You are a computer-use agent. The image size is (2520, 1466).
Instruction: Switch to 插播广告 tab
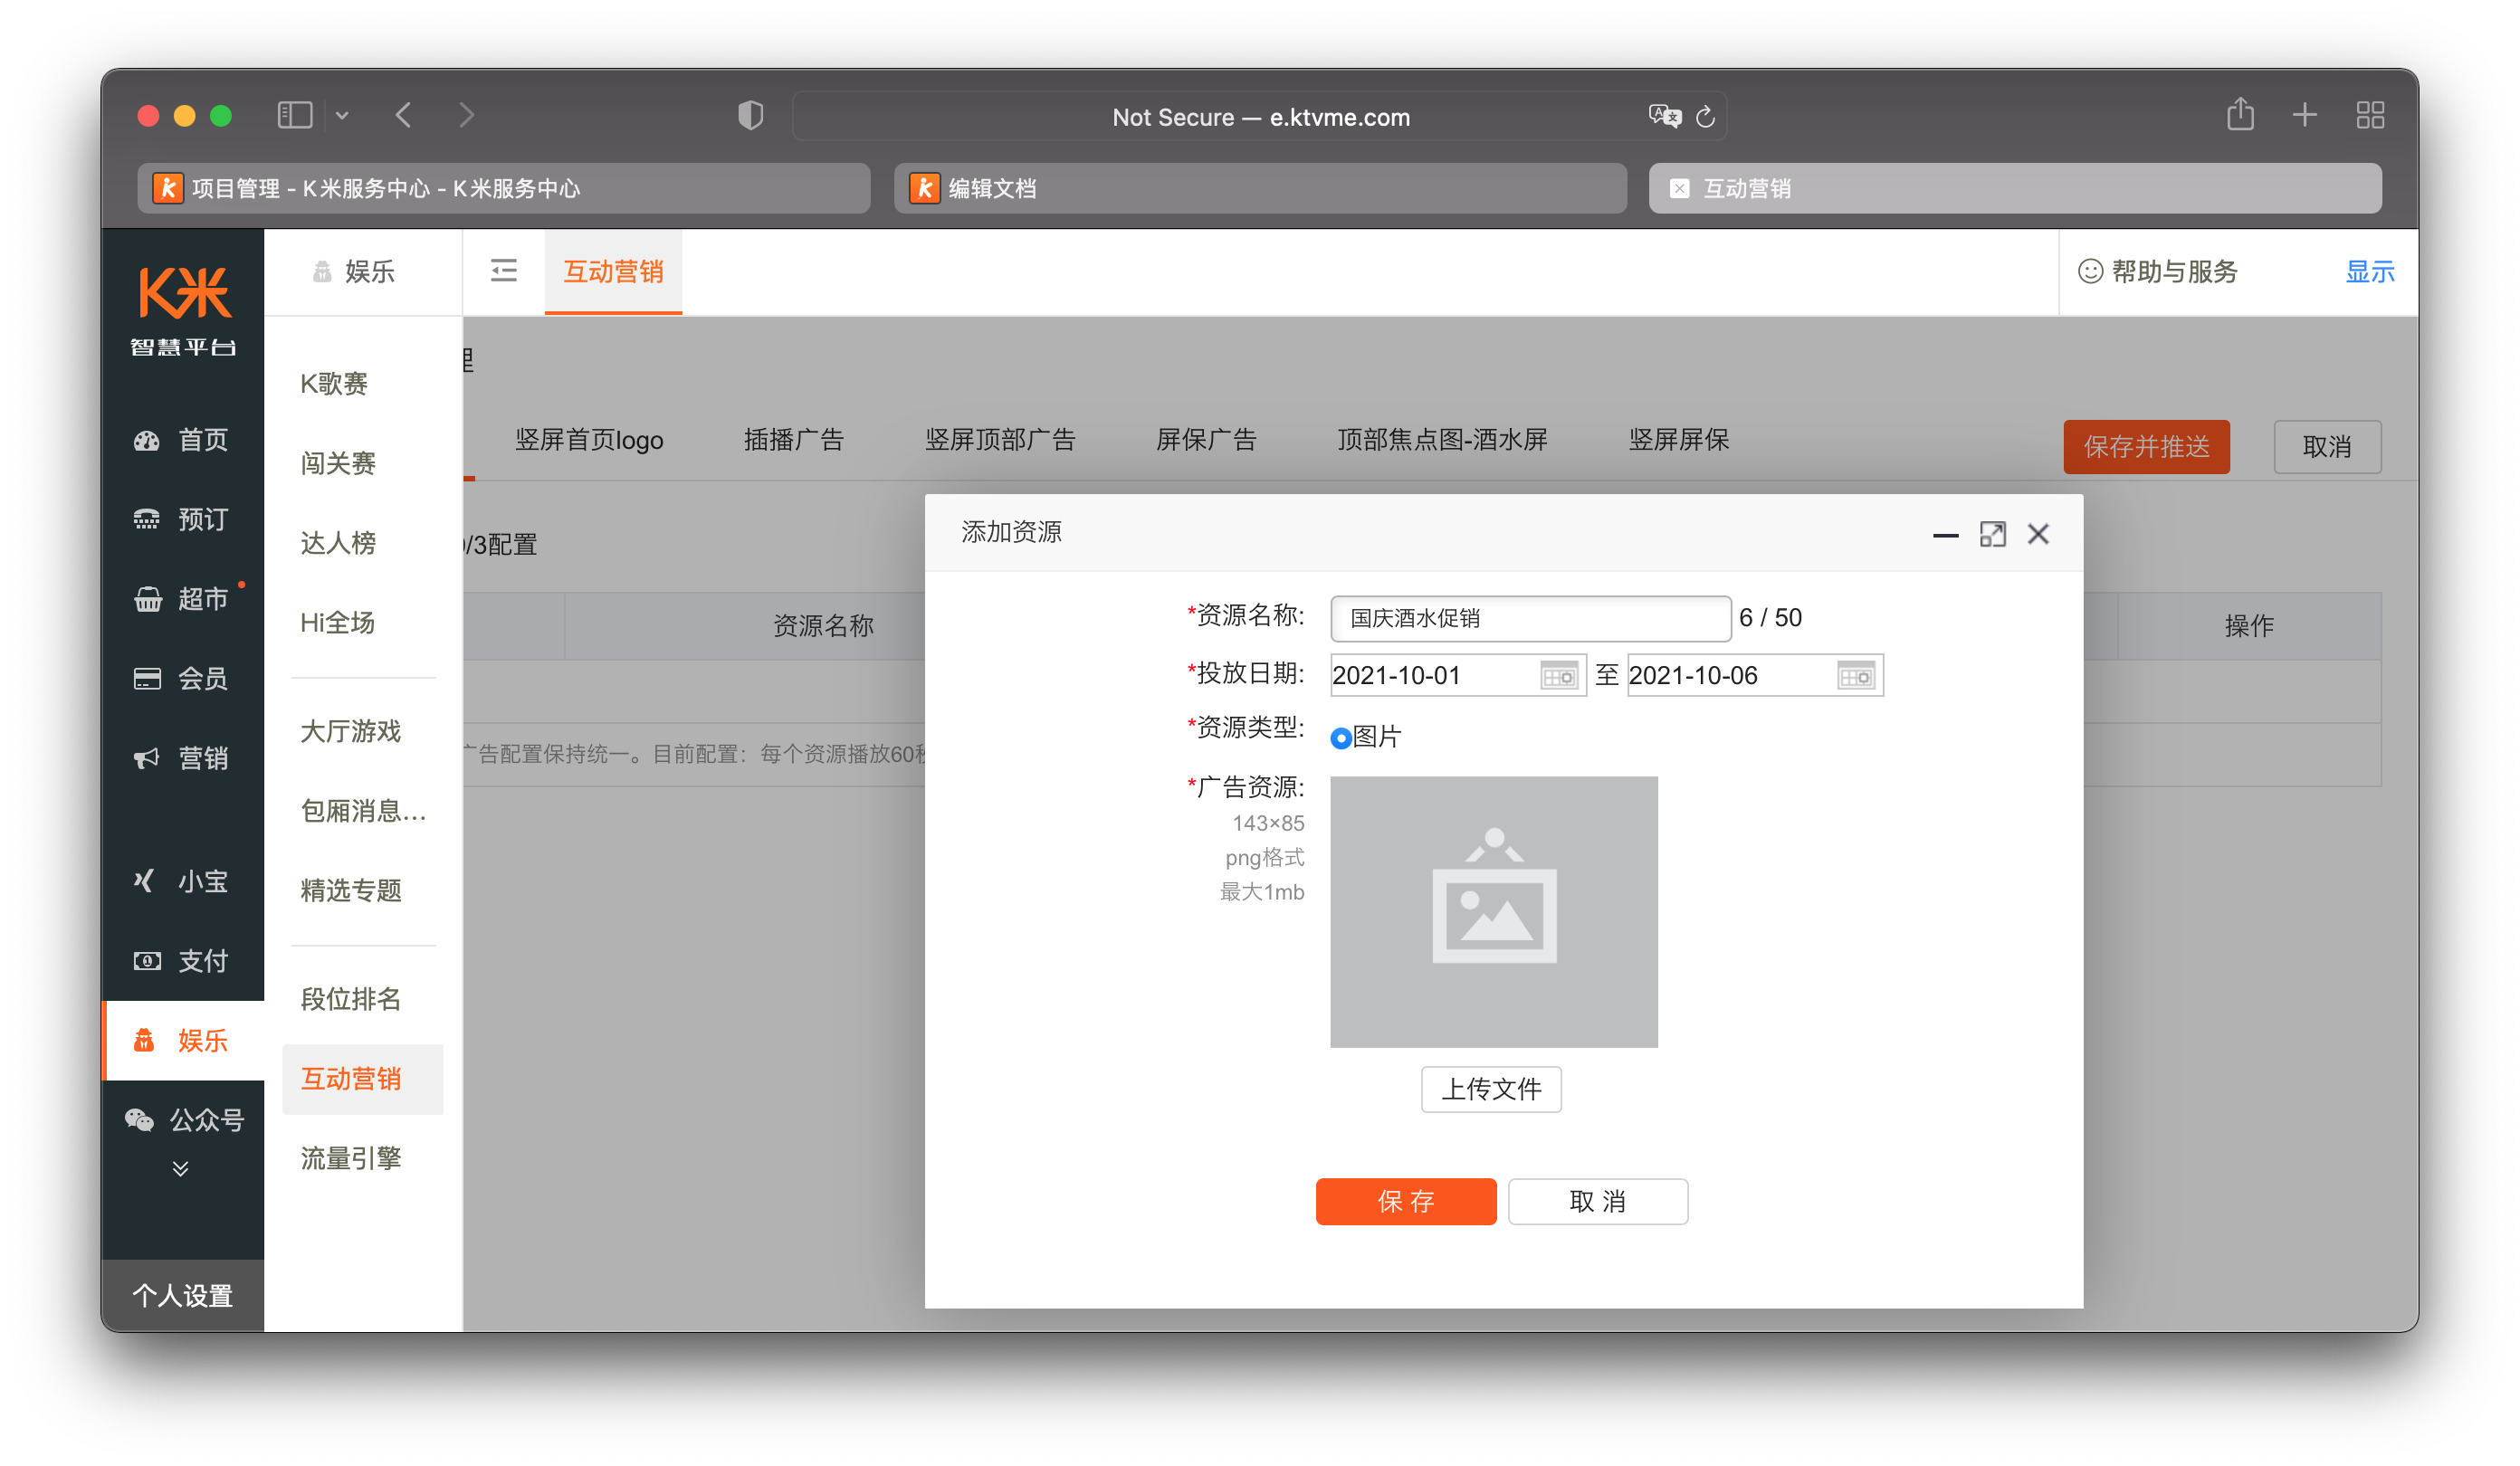pyautogui.click(x=794, y=440)
